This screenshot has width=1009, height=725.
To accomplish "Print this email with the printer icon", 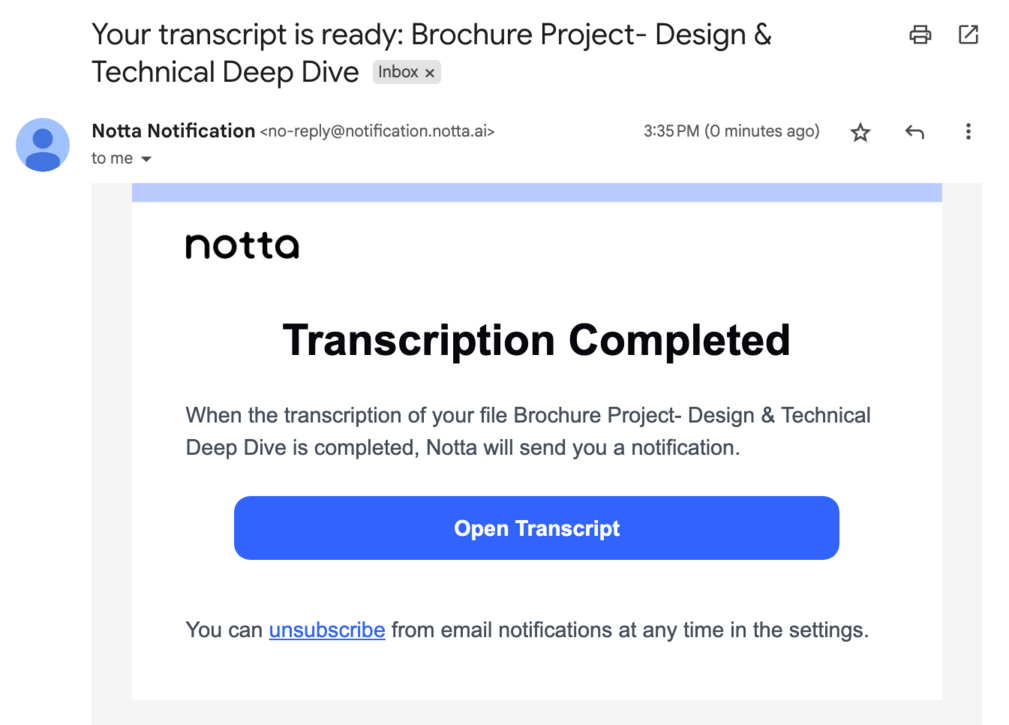I will point(920,35).
